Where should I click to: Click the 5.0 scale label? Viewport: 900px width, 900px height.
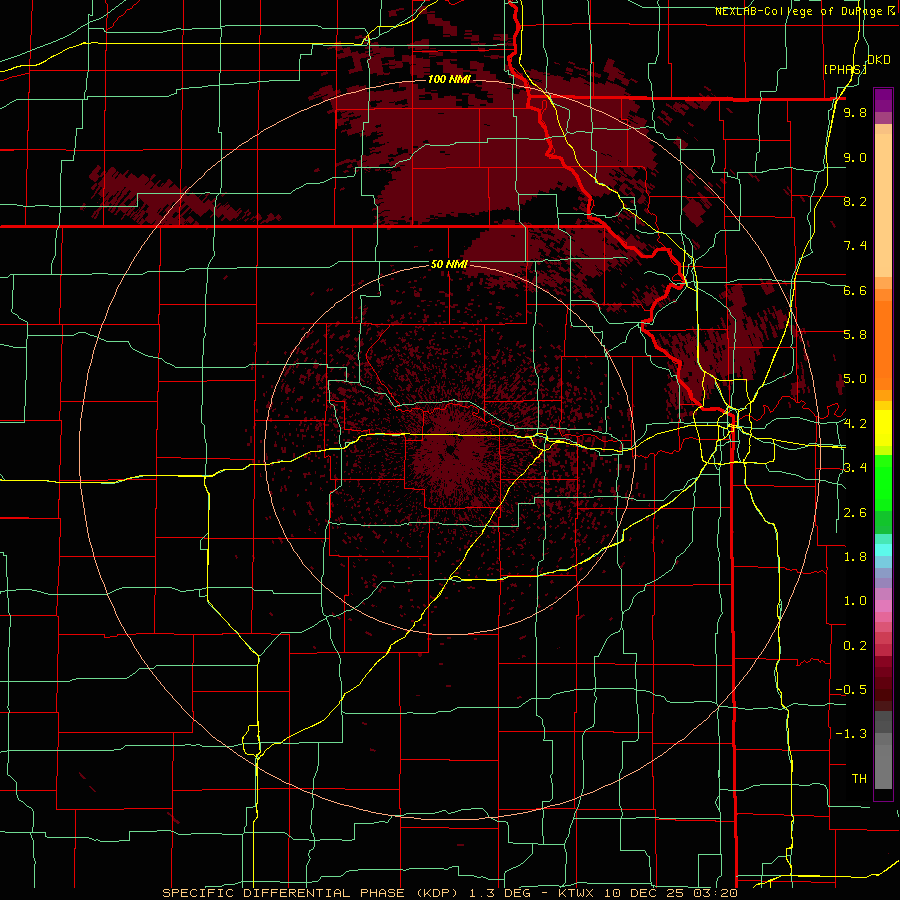tap(855, 379)
